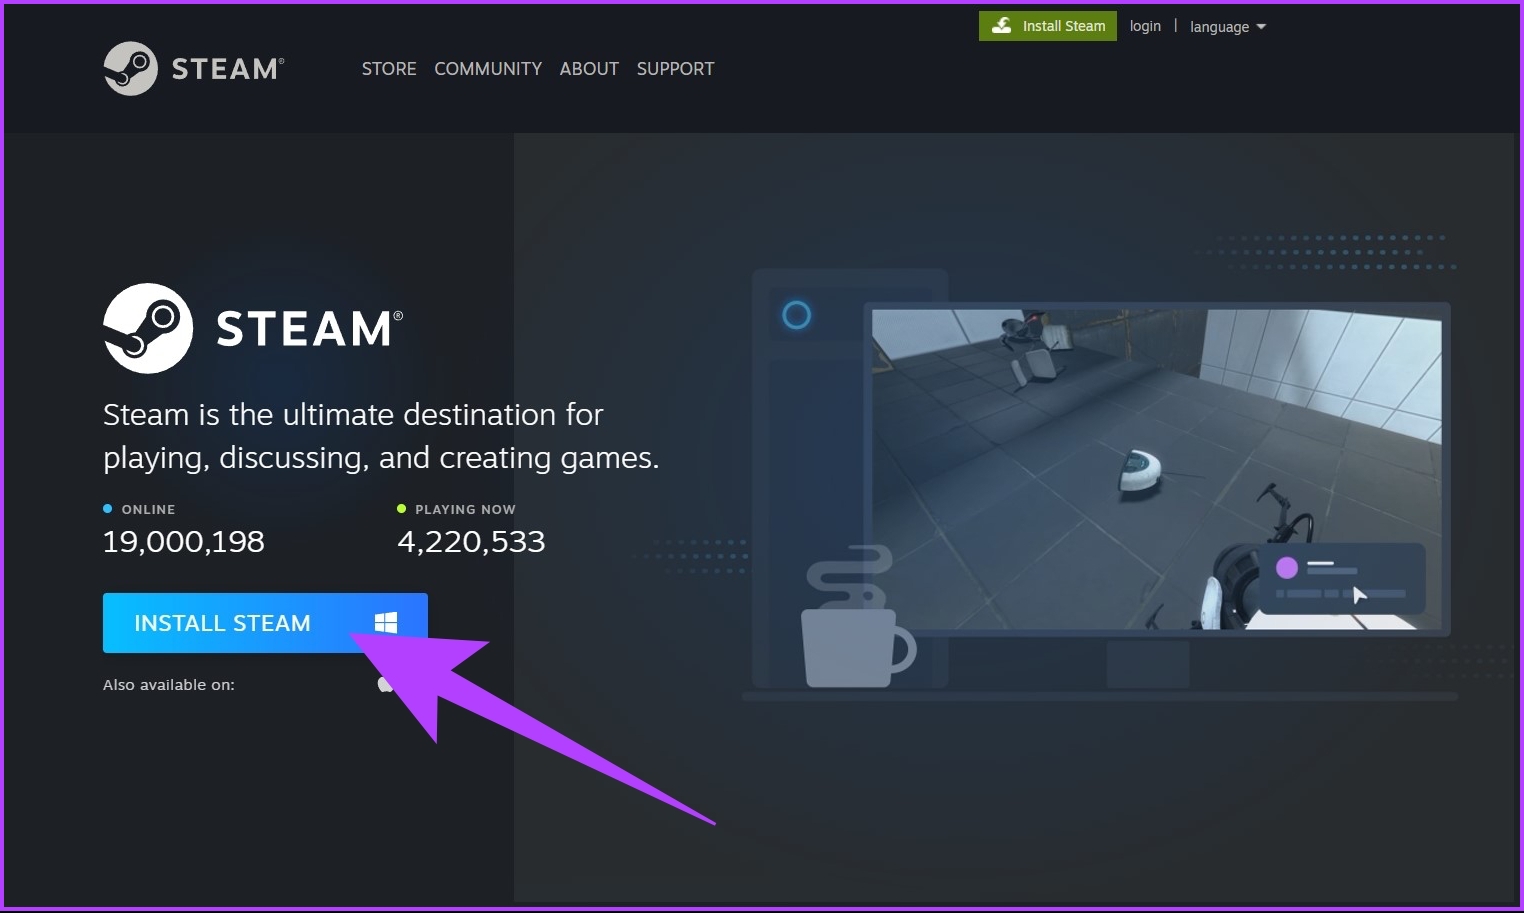
Task: Click the login link
Action: tap(1145, 26)
